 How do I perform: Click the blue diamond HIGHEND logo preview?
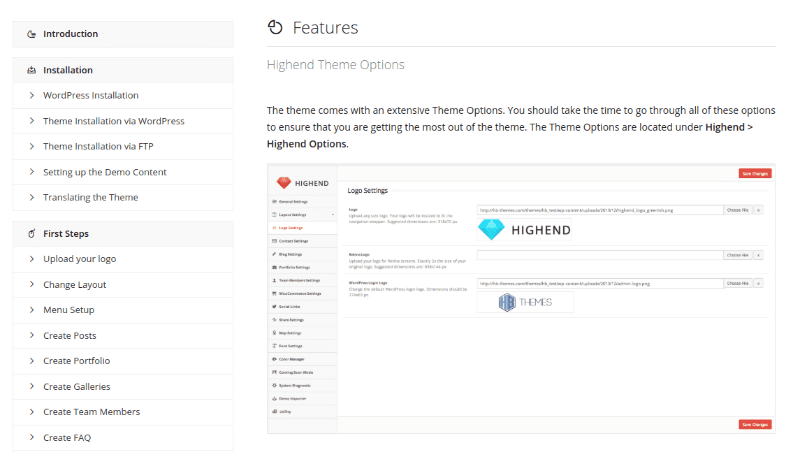pyautogui.click(x=525, y=230)
